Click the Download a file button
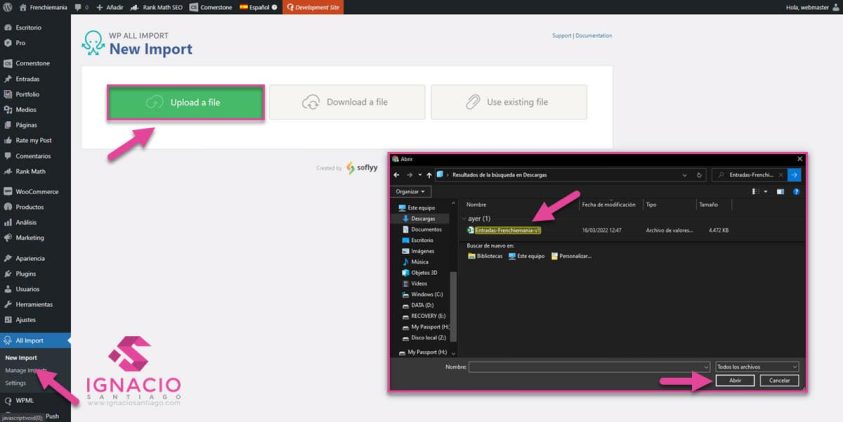The height and width of the screenshot is (422, 843). click(x=347, y=102)
